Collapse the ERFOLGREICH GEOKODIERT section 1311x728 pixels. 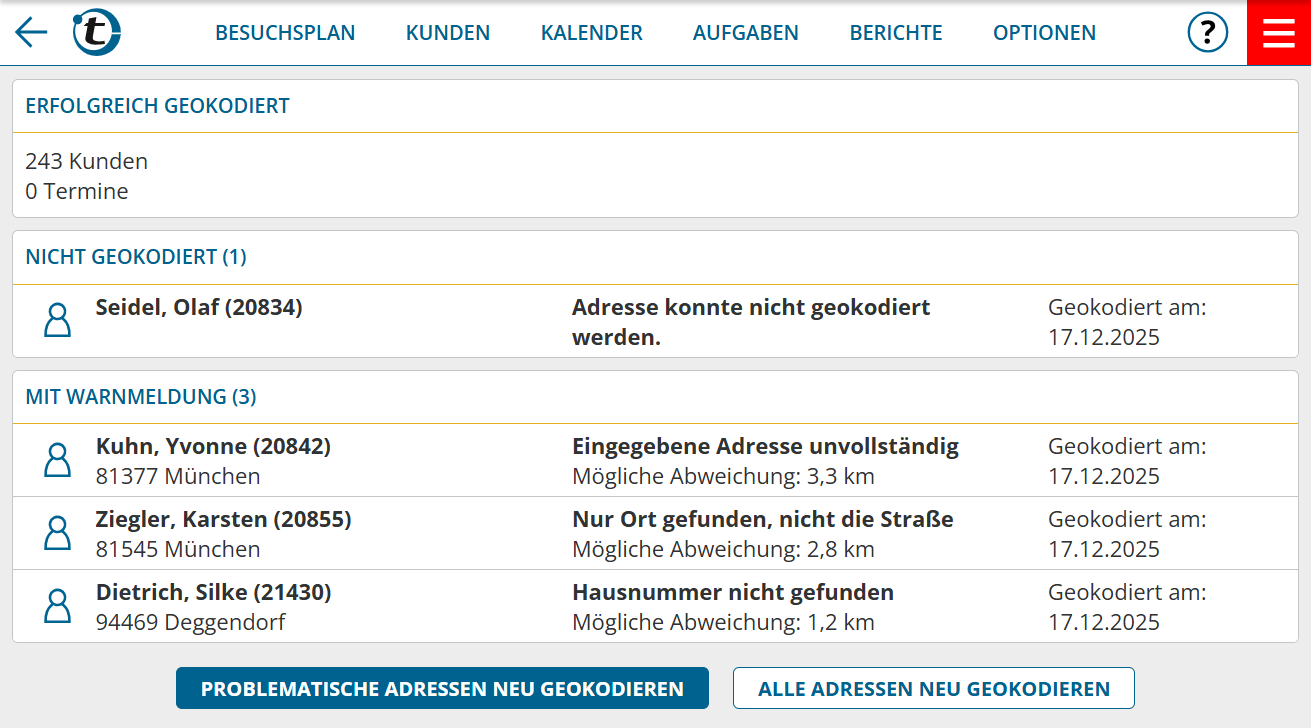[x=157, y=105]
